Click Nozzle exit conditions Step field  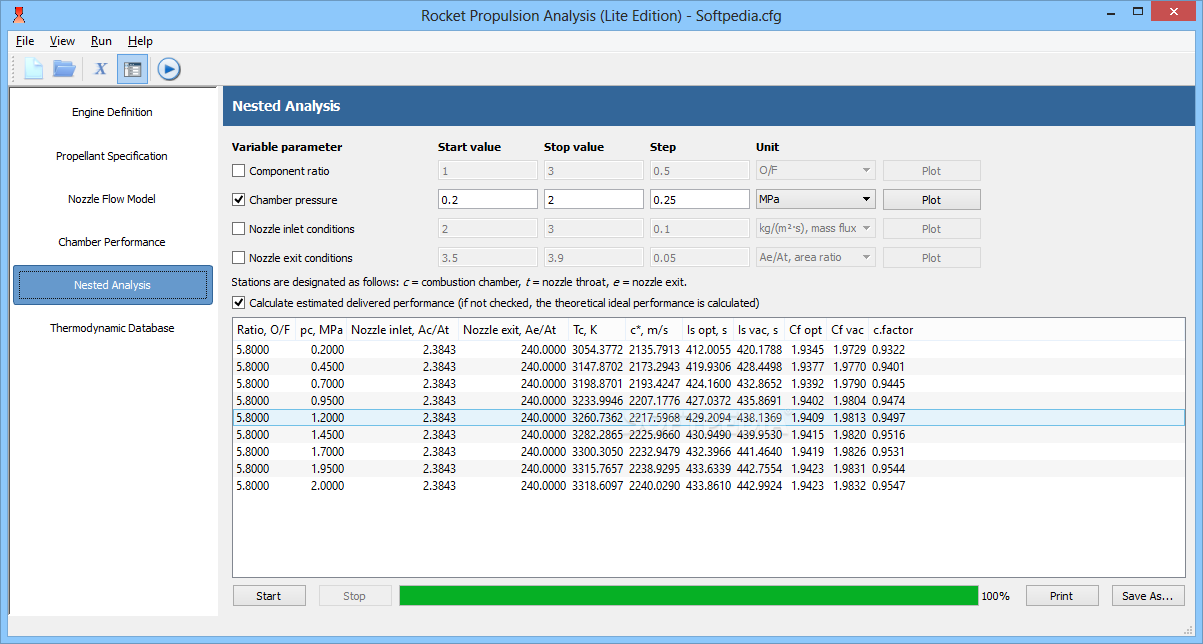tap(699, 258)
